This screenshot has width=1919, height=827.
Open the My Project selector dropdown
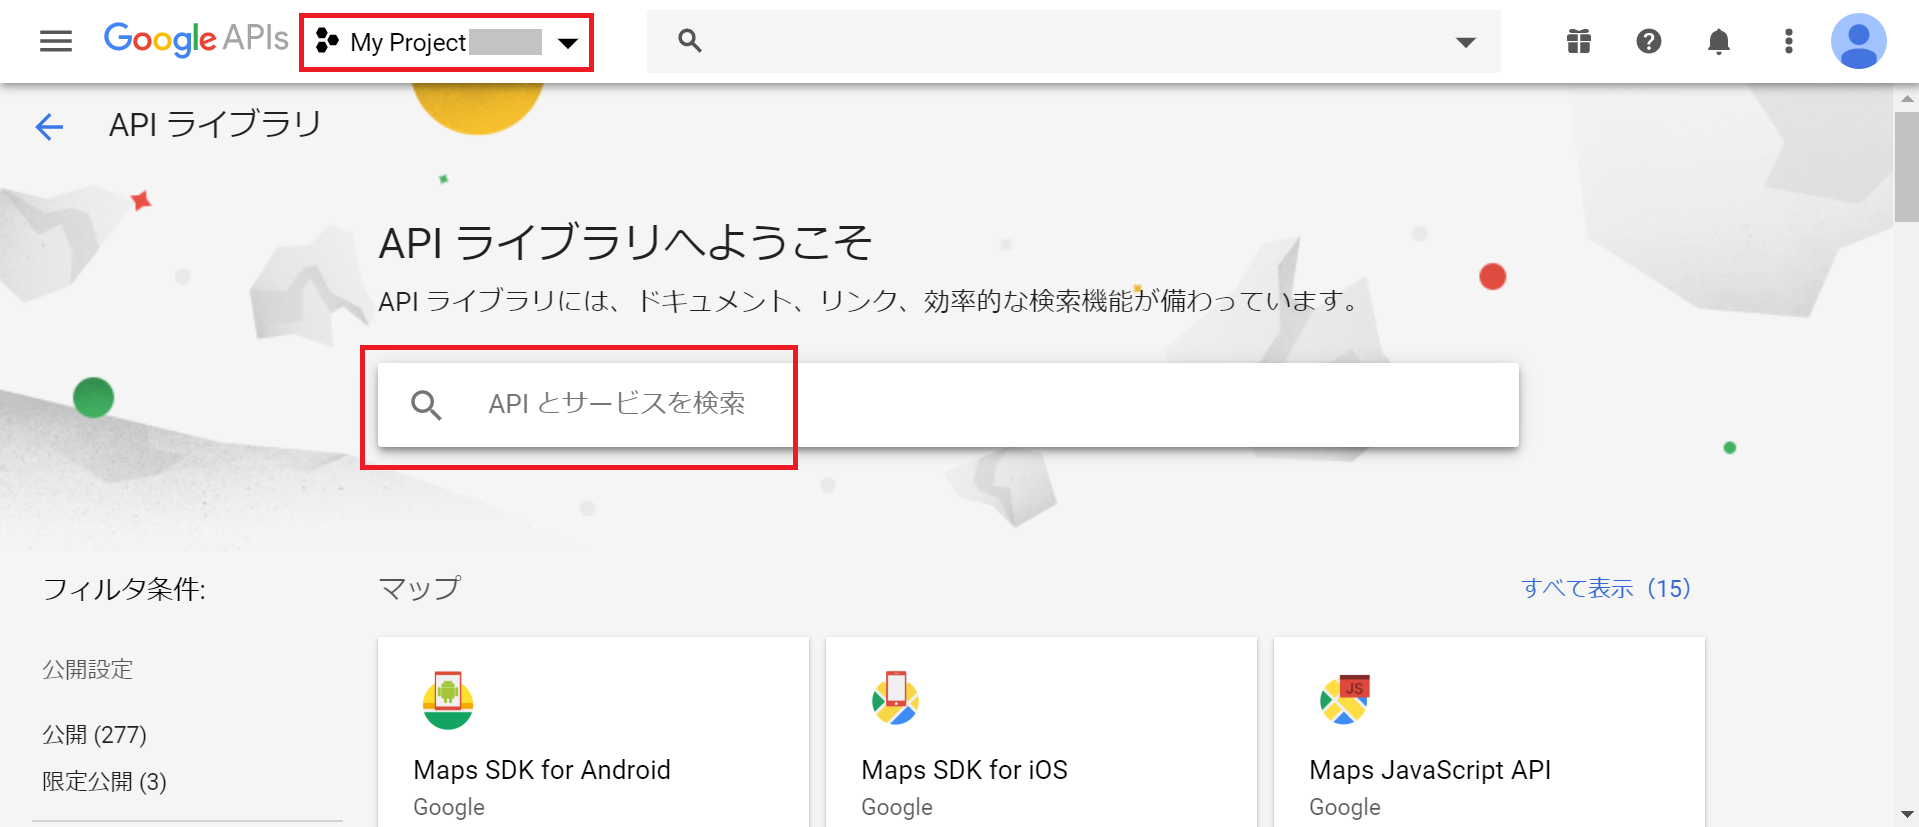(447, 42)
